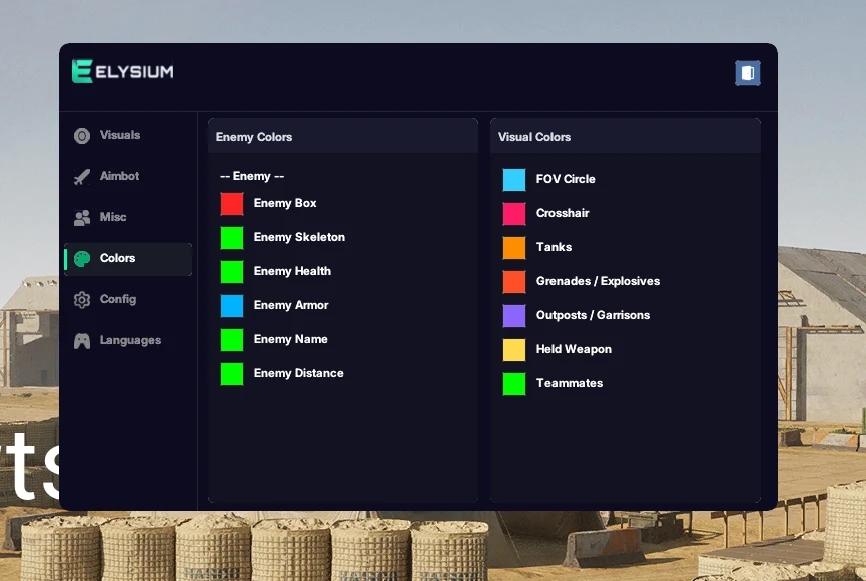The width and height of the screenshot is (866, 581).
Task: Click the Teammates label
Action: tap(569, 383)
